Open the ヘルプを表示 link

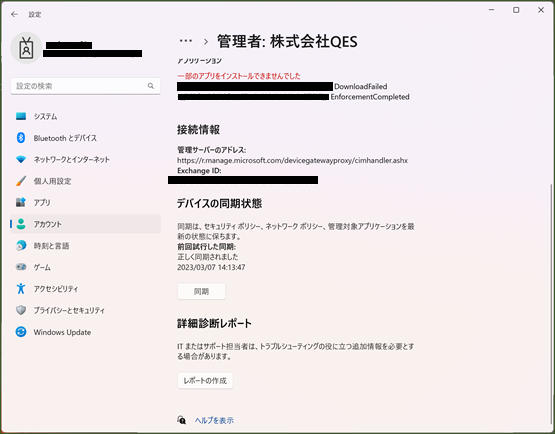pos(214,420)
